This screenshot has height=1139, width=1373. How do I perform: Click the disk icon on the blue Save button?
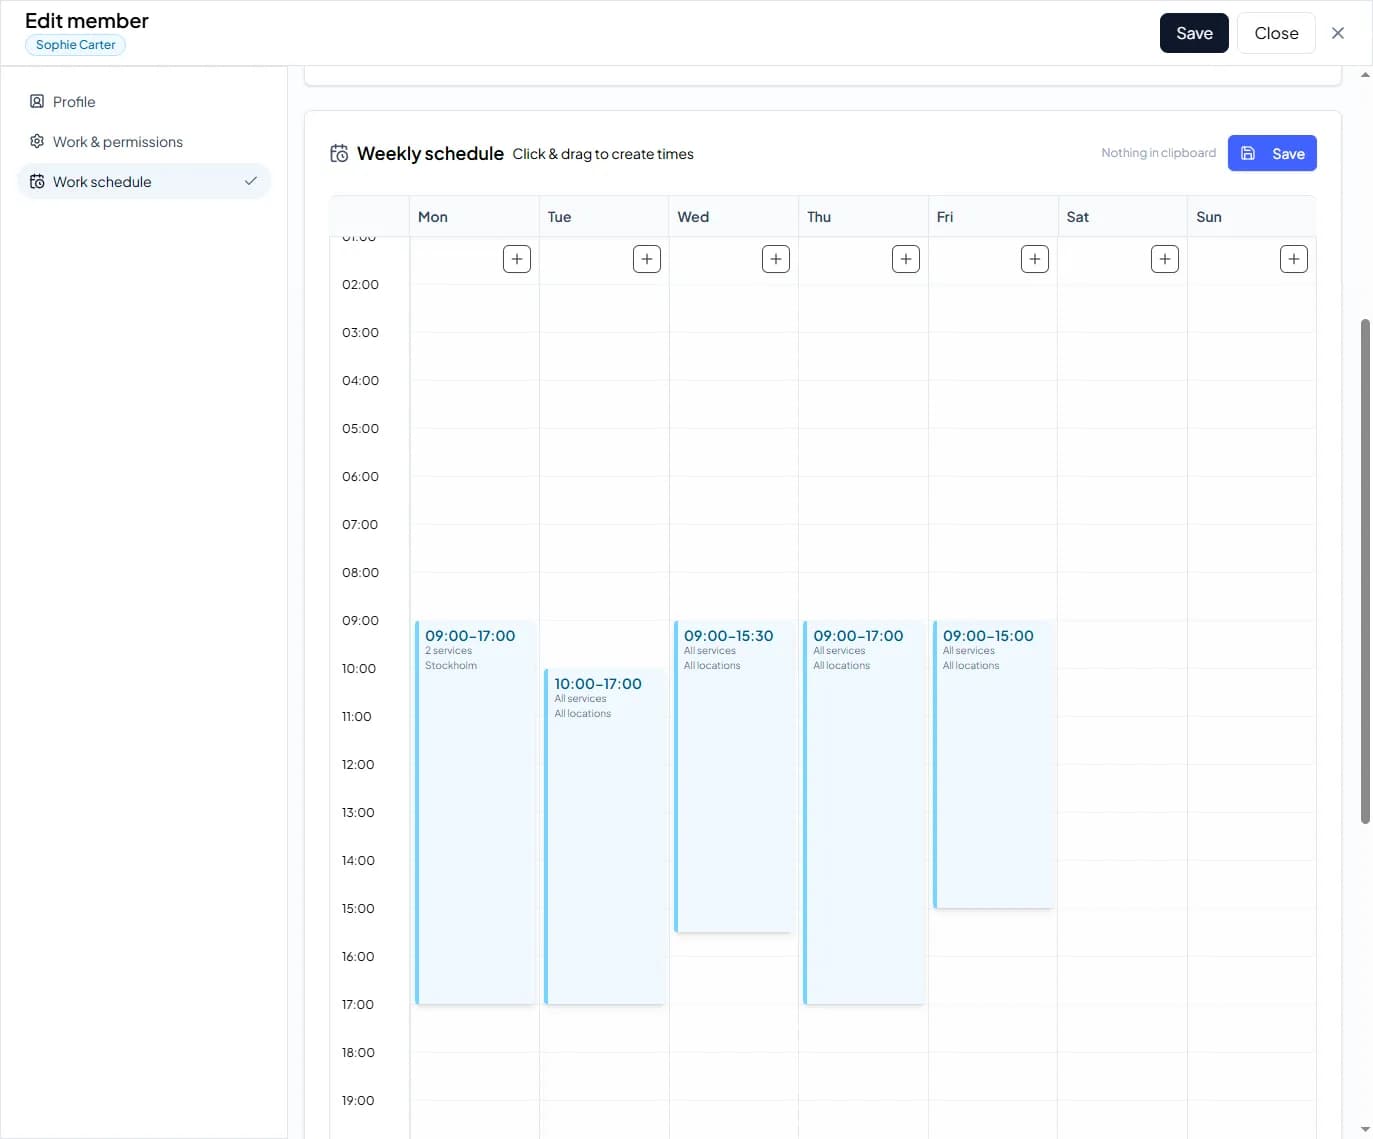coord(1247,152)
